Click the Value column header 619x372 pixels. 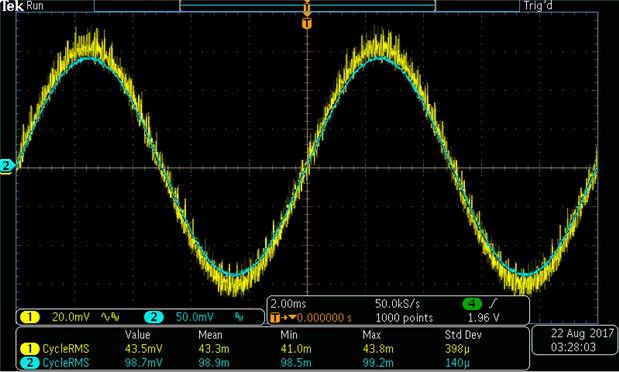coord(138,335)
